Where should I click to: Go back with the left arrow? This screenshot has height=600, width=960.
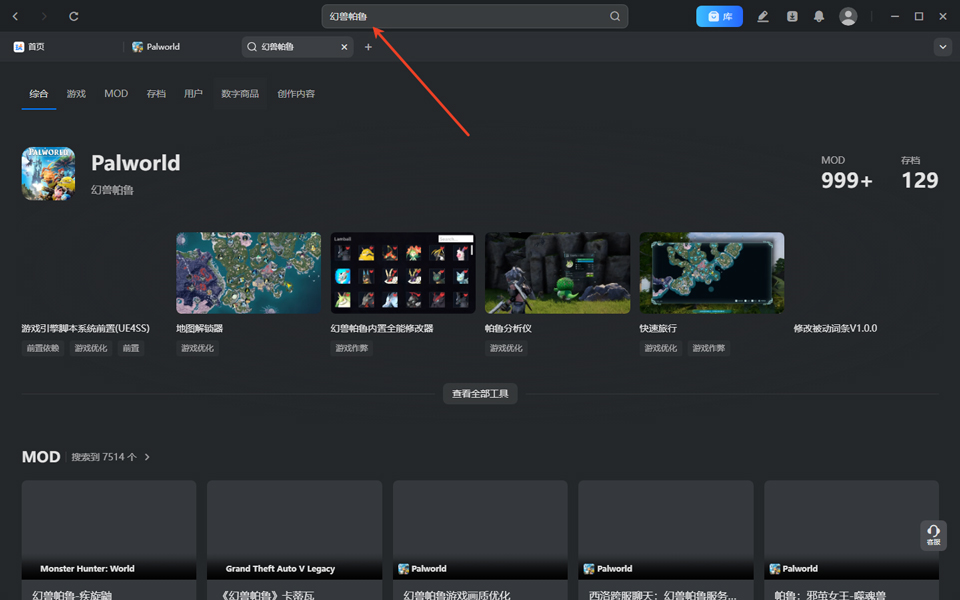point(15,17)
